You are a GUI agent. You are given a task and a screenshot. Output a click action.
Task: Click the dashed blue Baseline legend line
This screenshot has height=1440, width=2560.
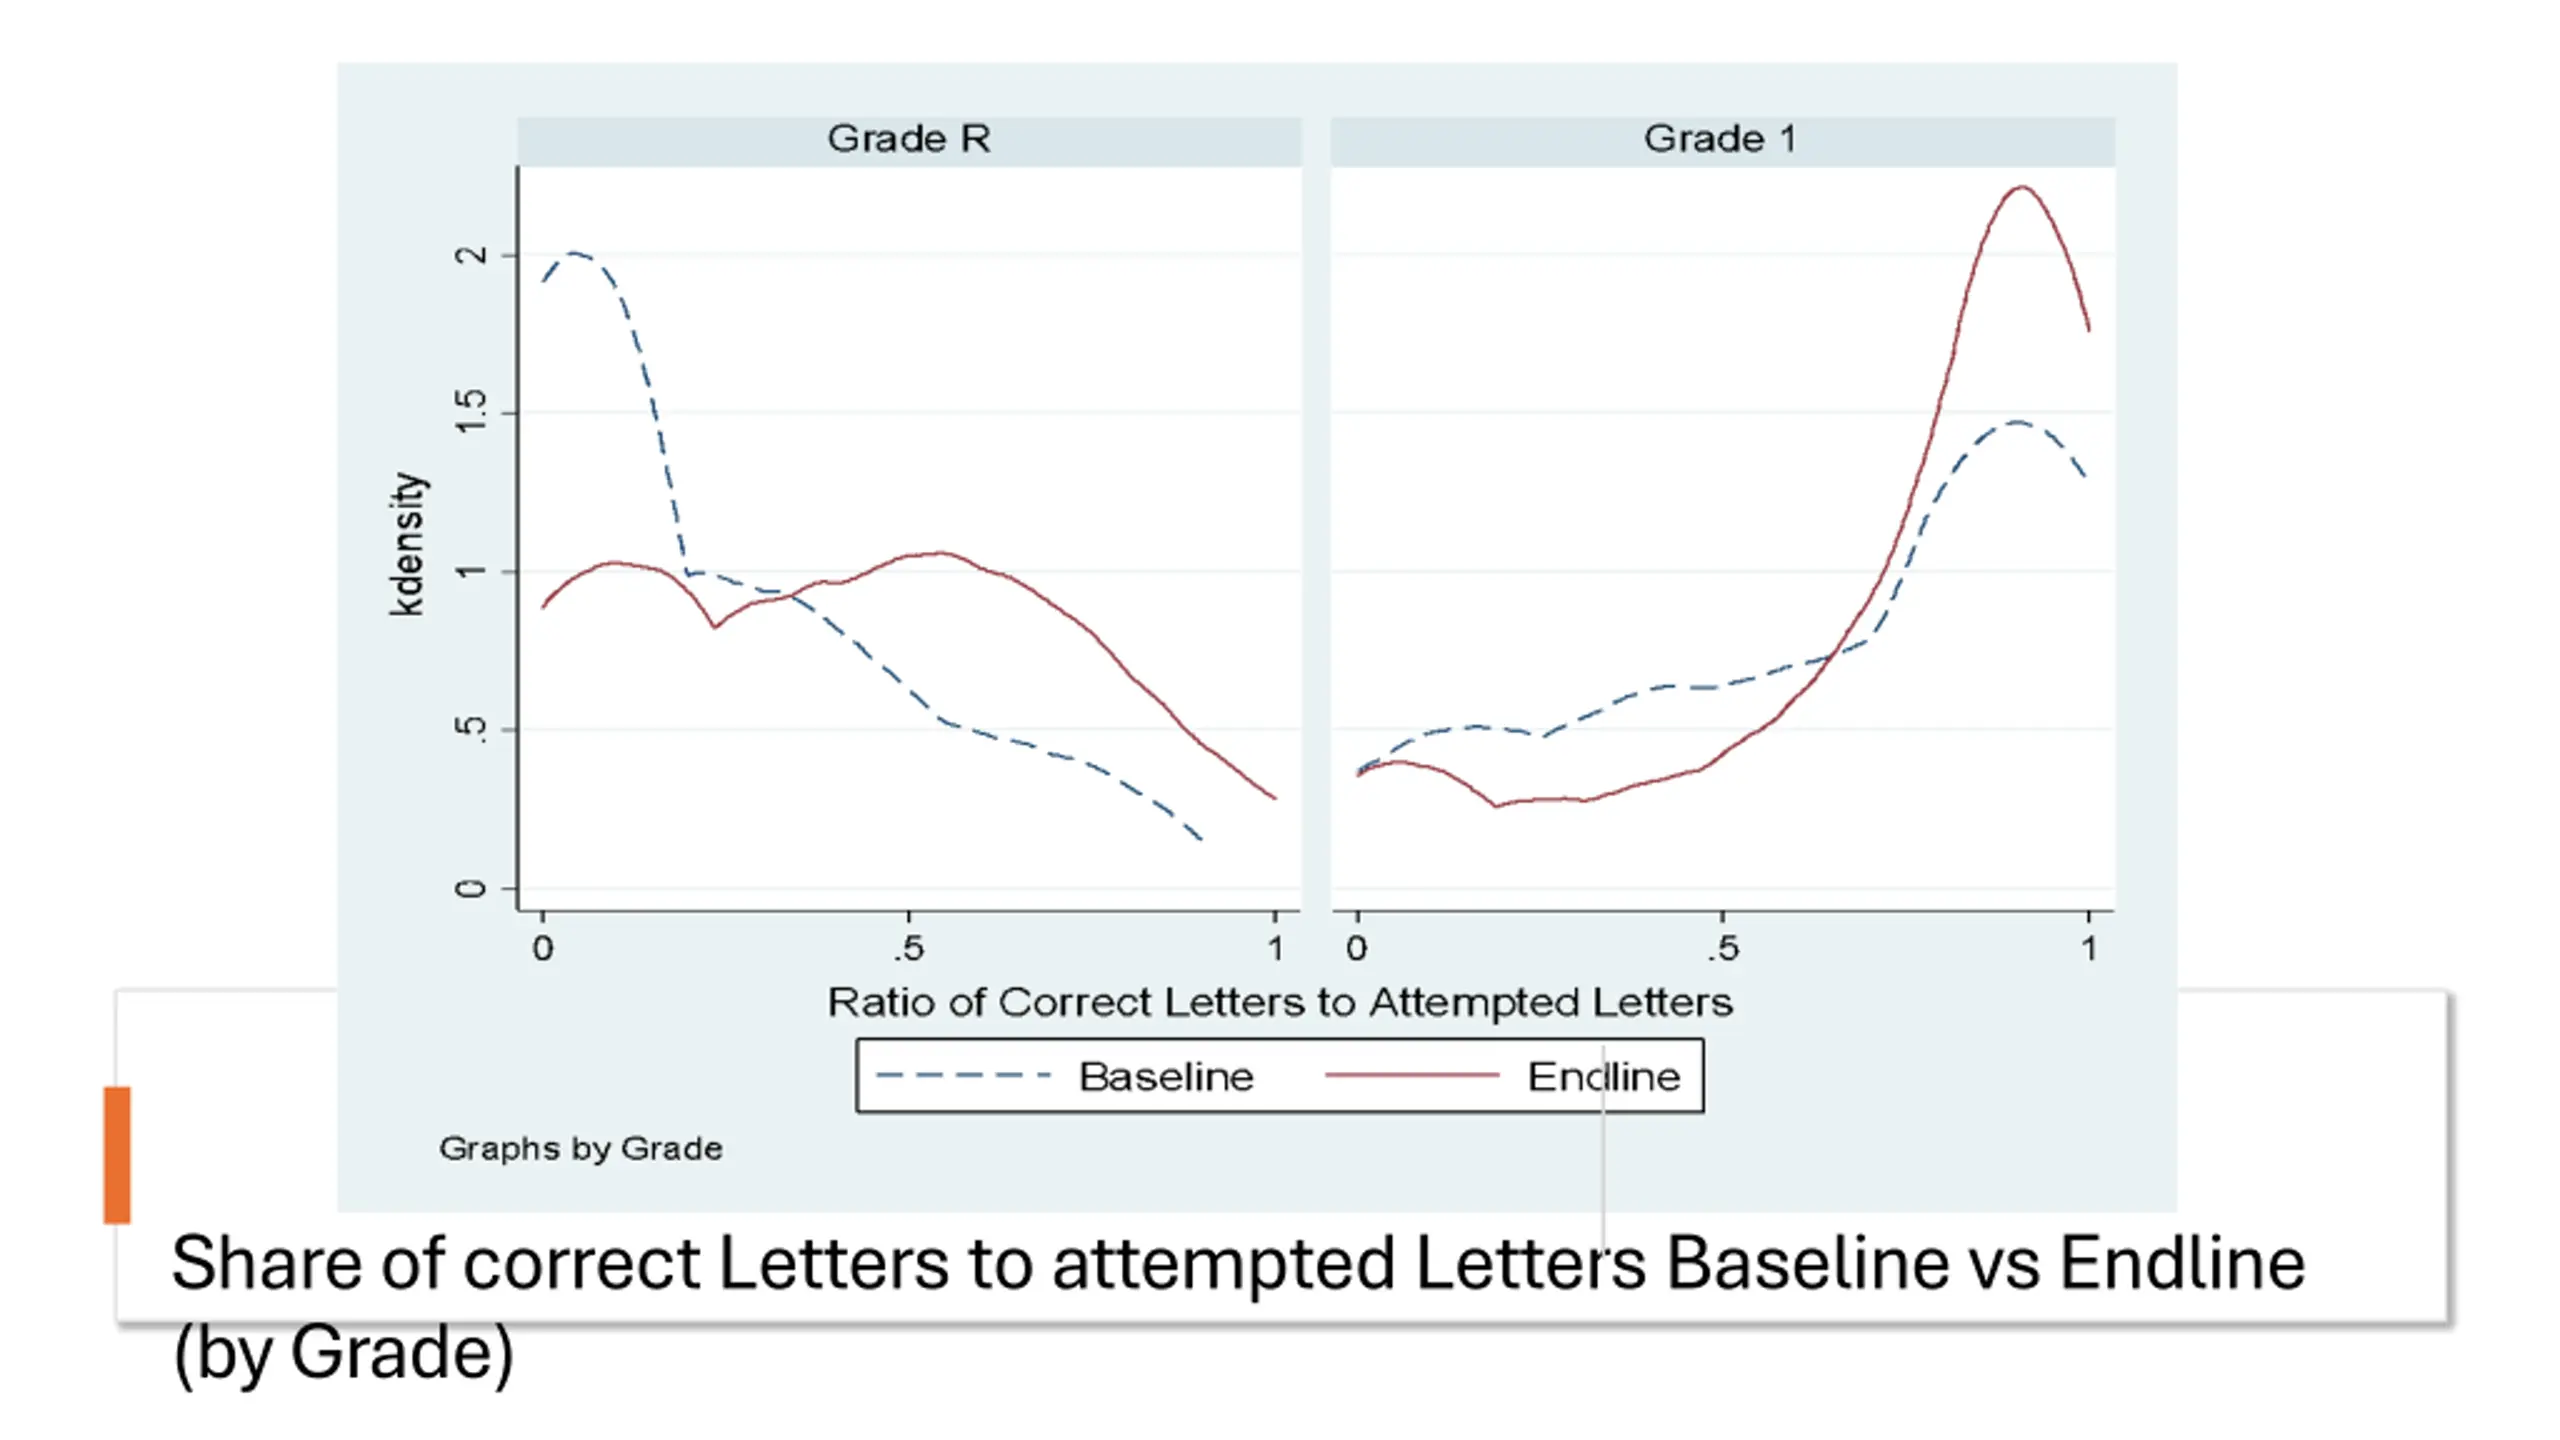963,1076
